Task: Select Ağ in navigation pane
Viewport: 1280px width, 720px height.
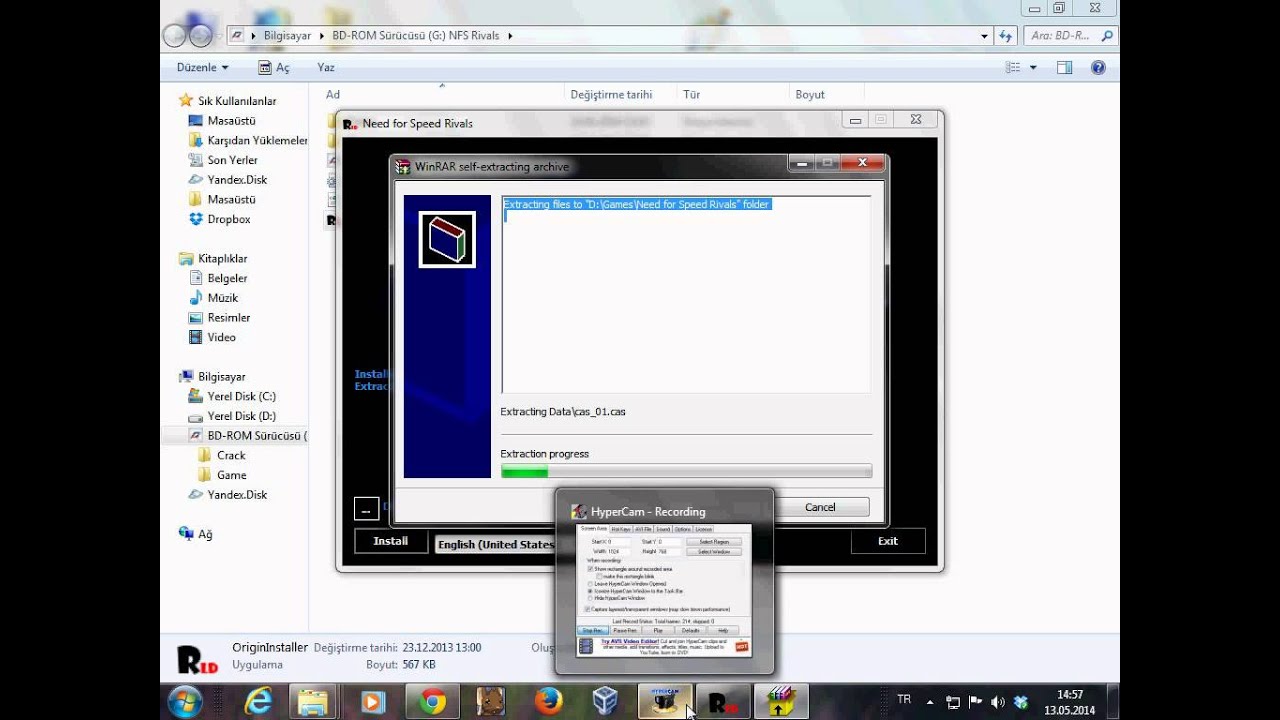Action: tap(205, 534)
